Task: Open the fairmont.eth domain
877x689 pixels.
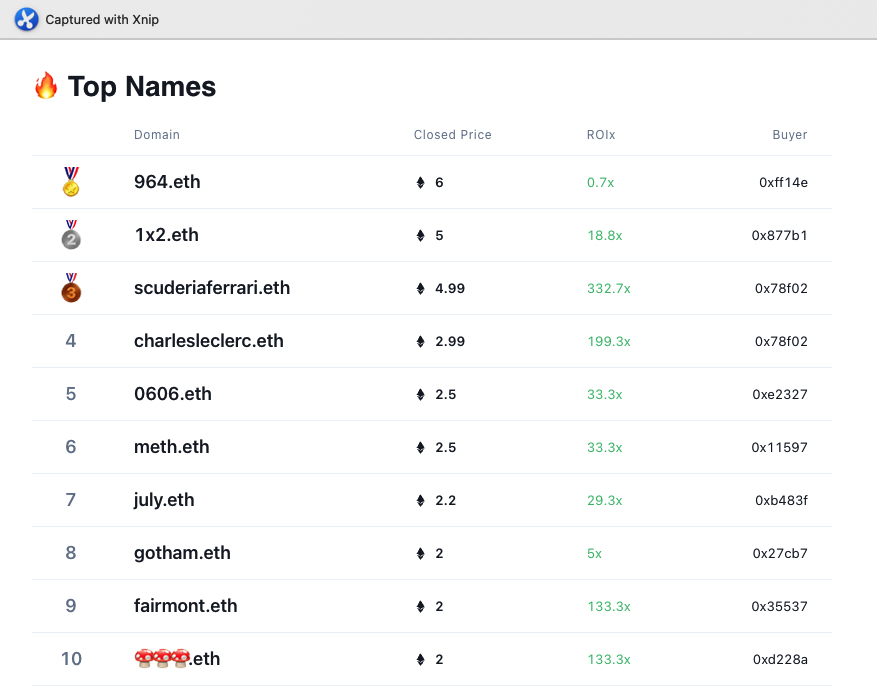Action: (186, 606)
